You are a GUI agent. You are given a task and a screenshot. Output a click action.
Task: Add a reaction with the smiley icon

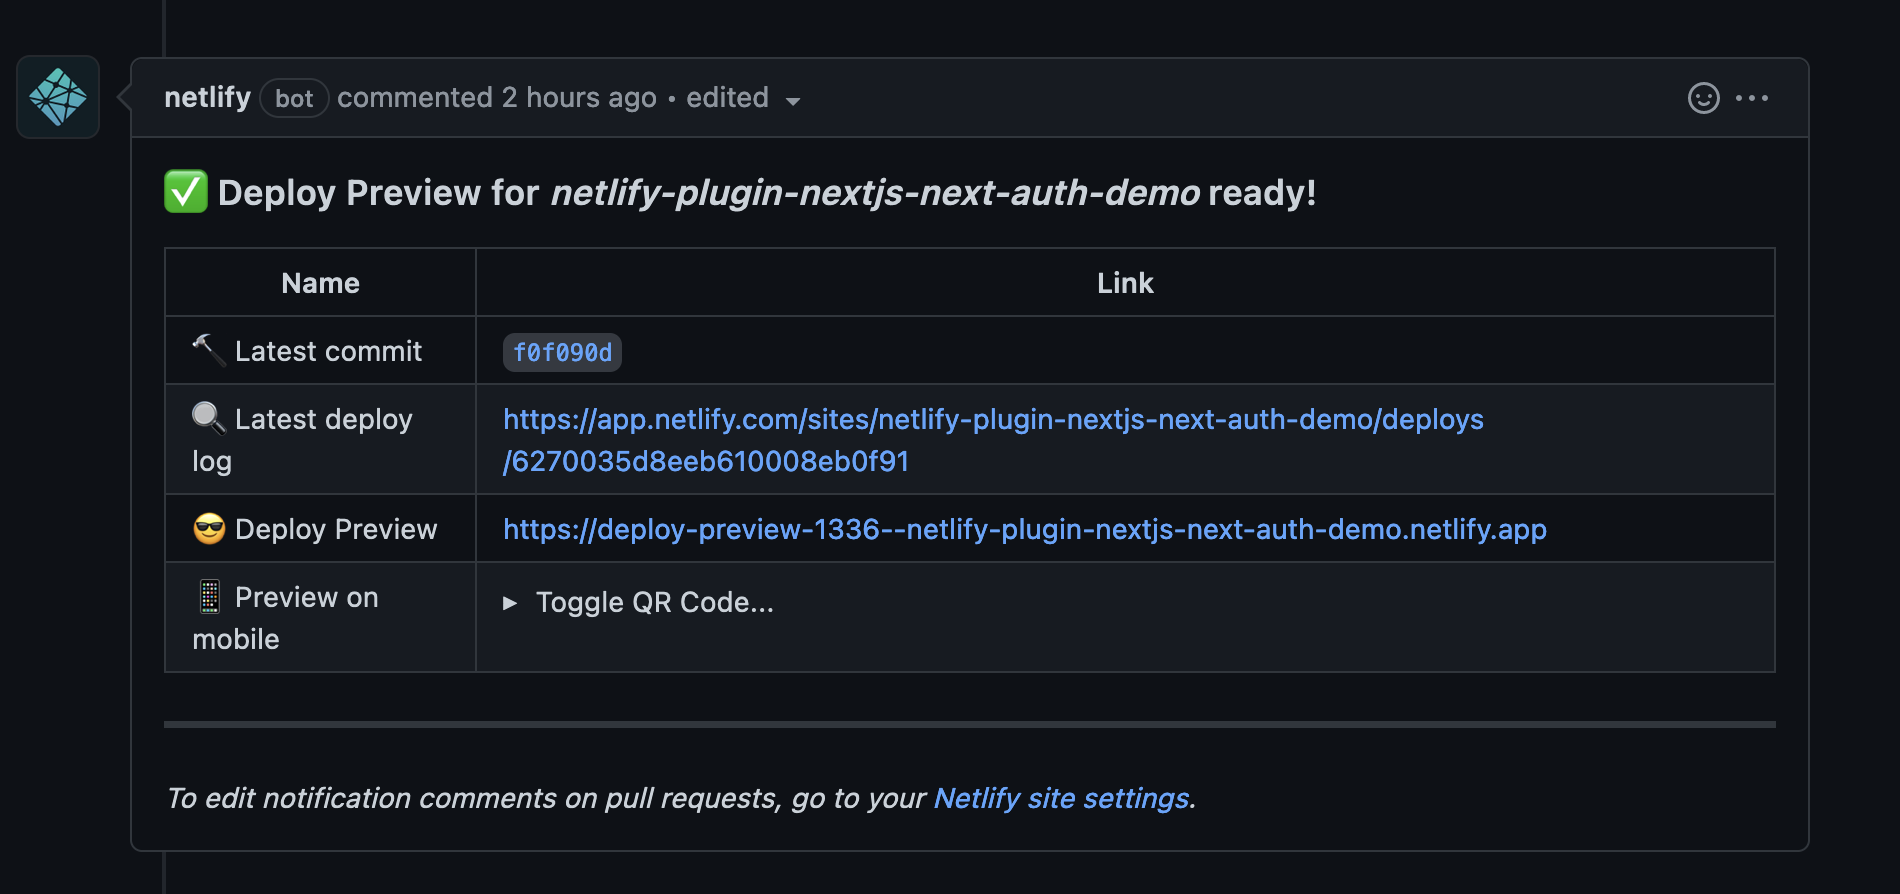coord(1703,98)
